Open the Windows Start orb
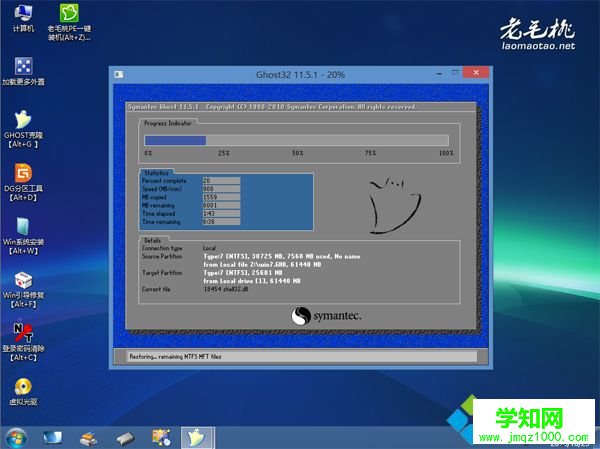This screenshot has height=449, width=600. tap(16, 438)
